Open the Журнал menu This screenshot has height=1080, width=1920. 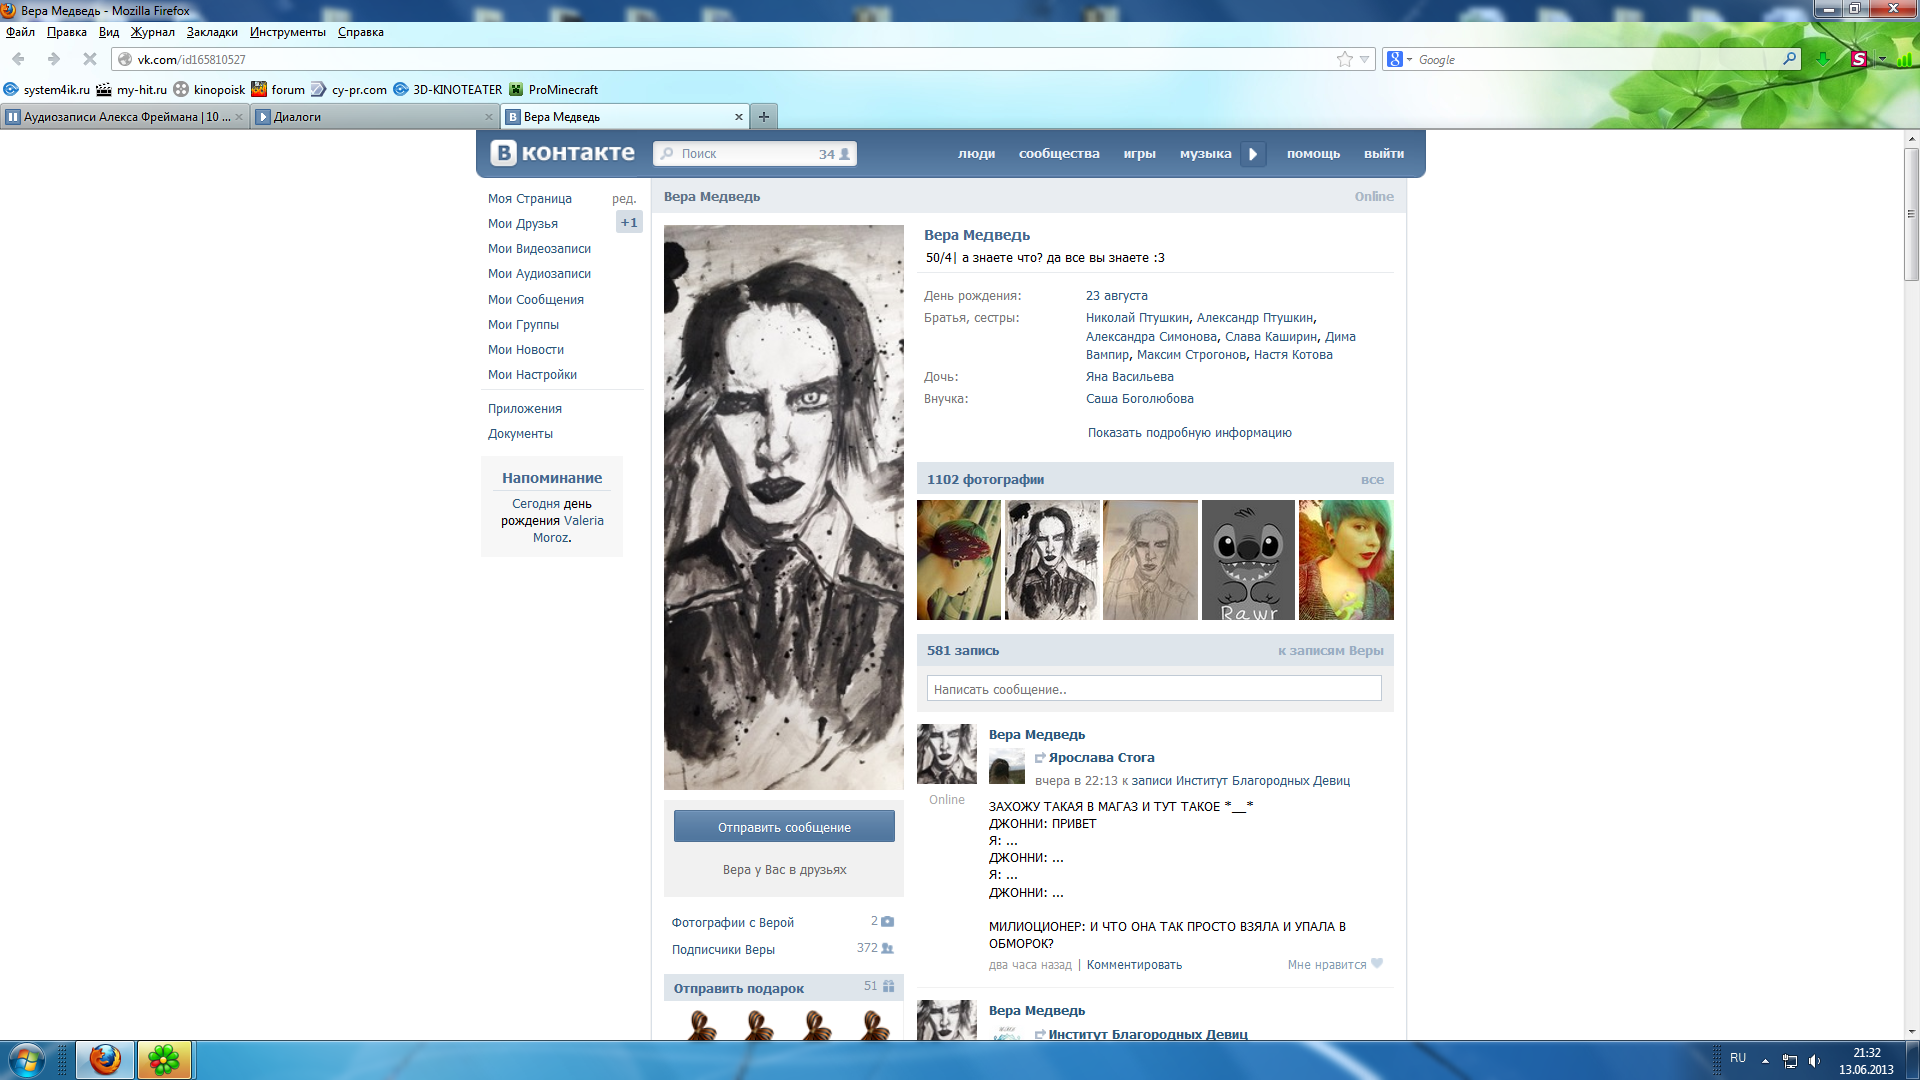point(152,32)
